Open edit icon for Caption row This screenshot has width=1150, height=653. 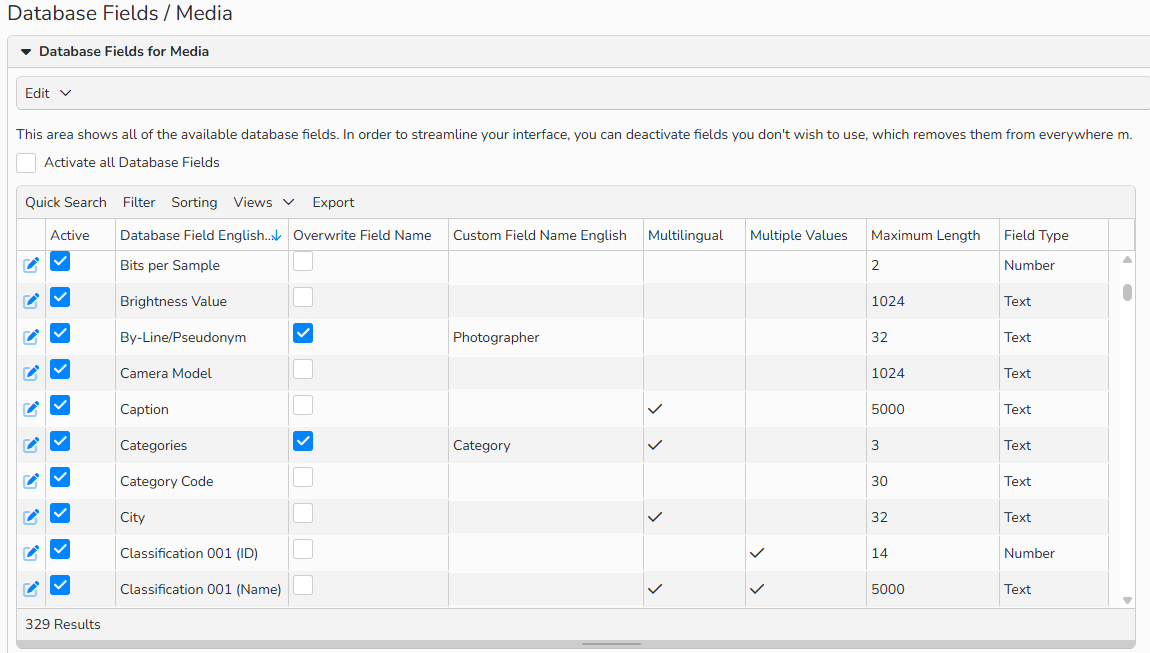(31, 409)
